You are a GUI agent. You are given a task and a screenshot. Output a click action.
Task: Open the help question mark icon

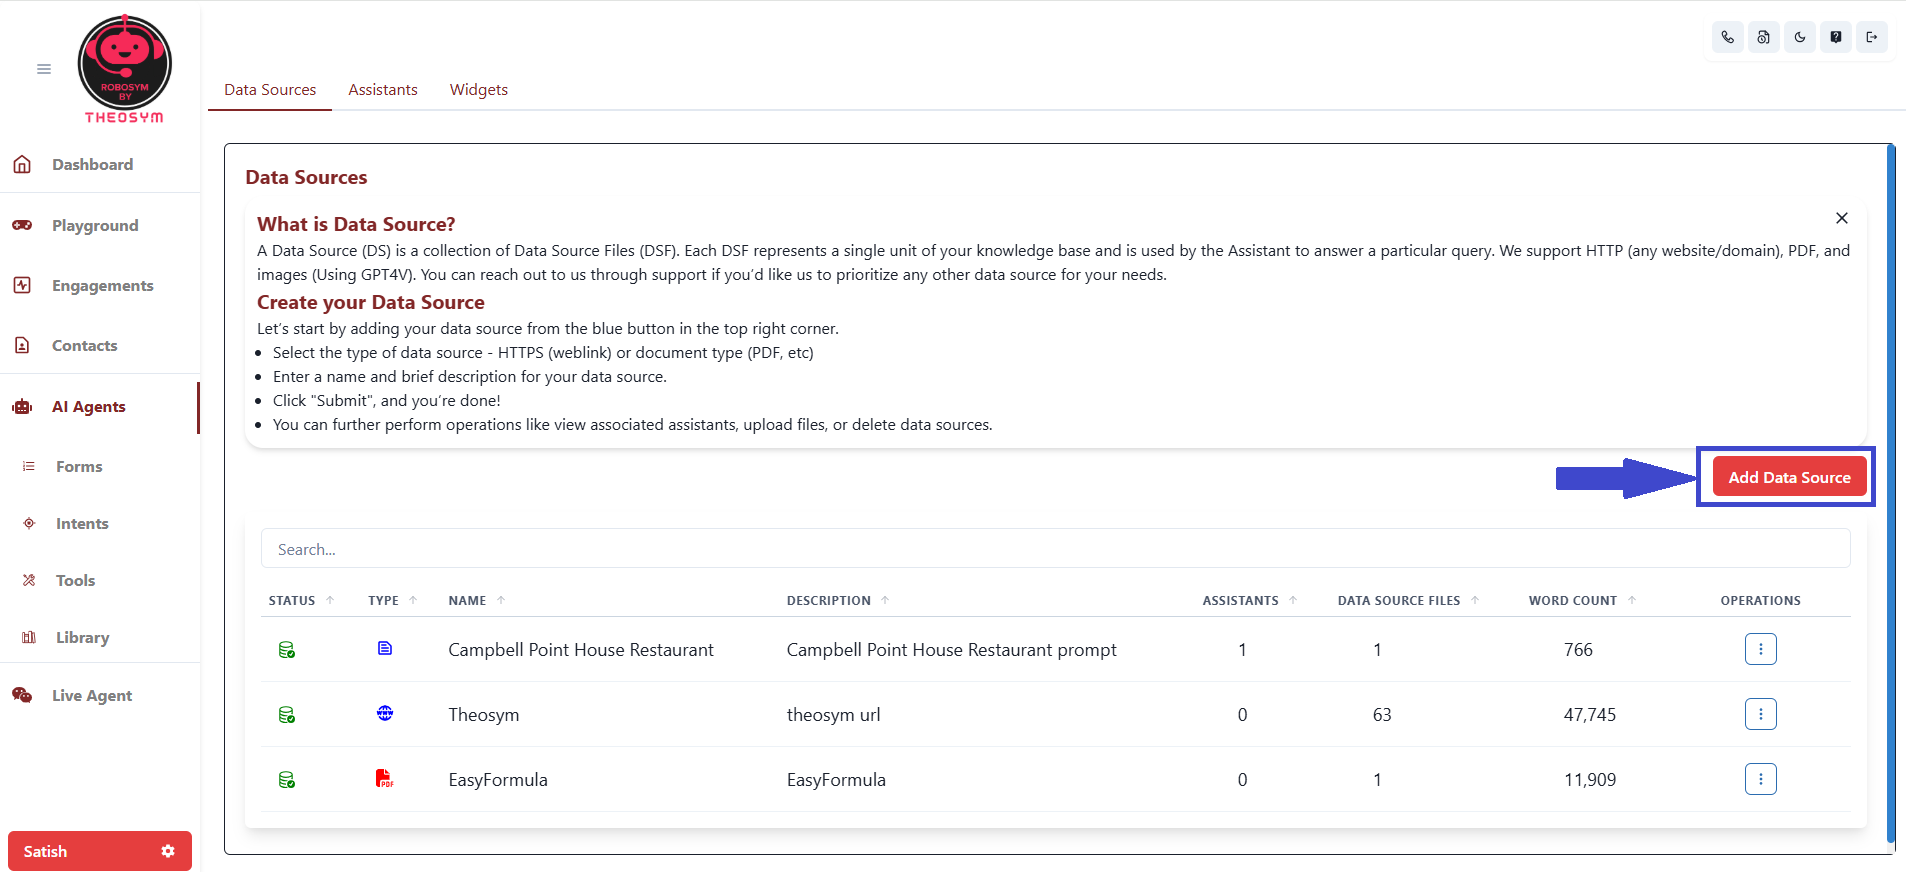(x=1835, y=37)
